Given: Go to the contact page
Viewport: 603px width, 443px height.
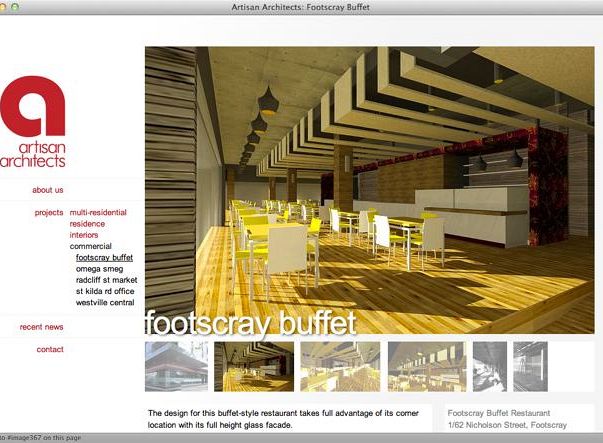Looking at the screenshot, I should (x=50, y=350).
